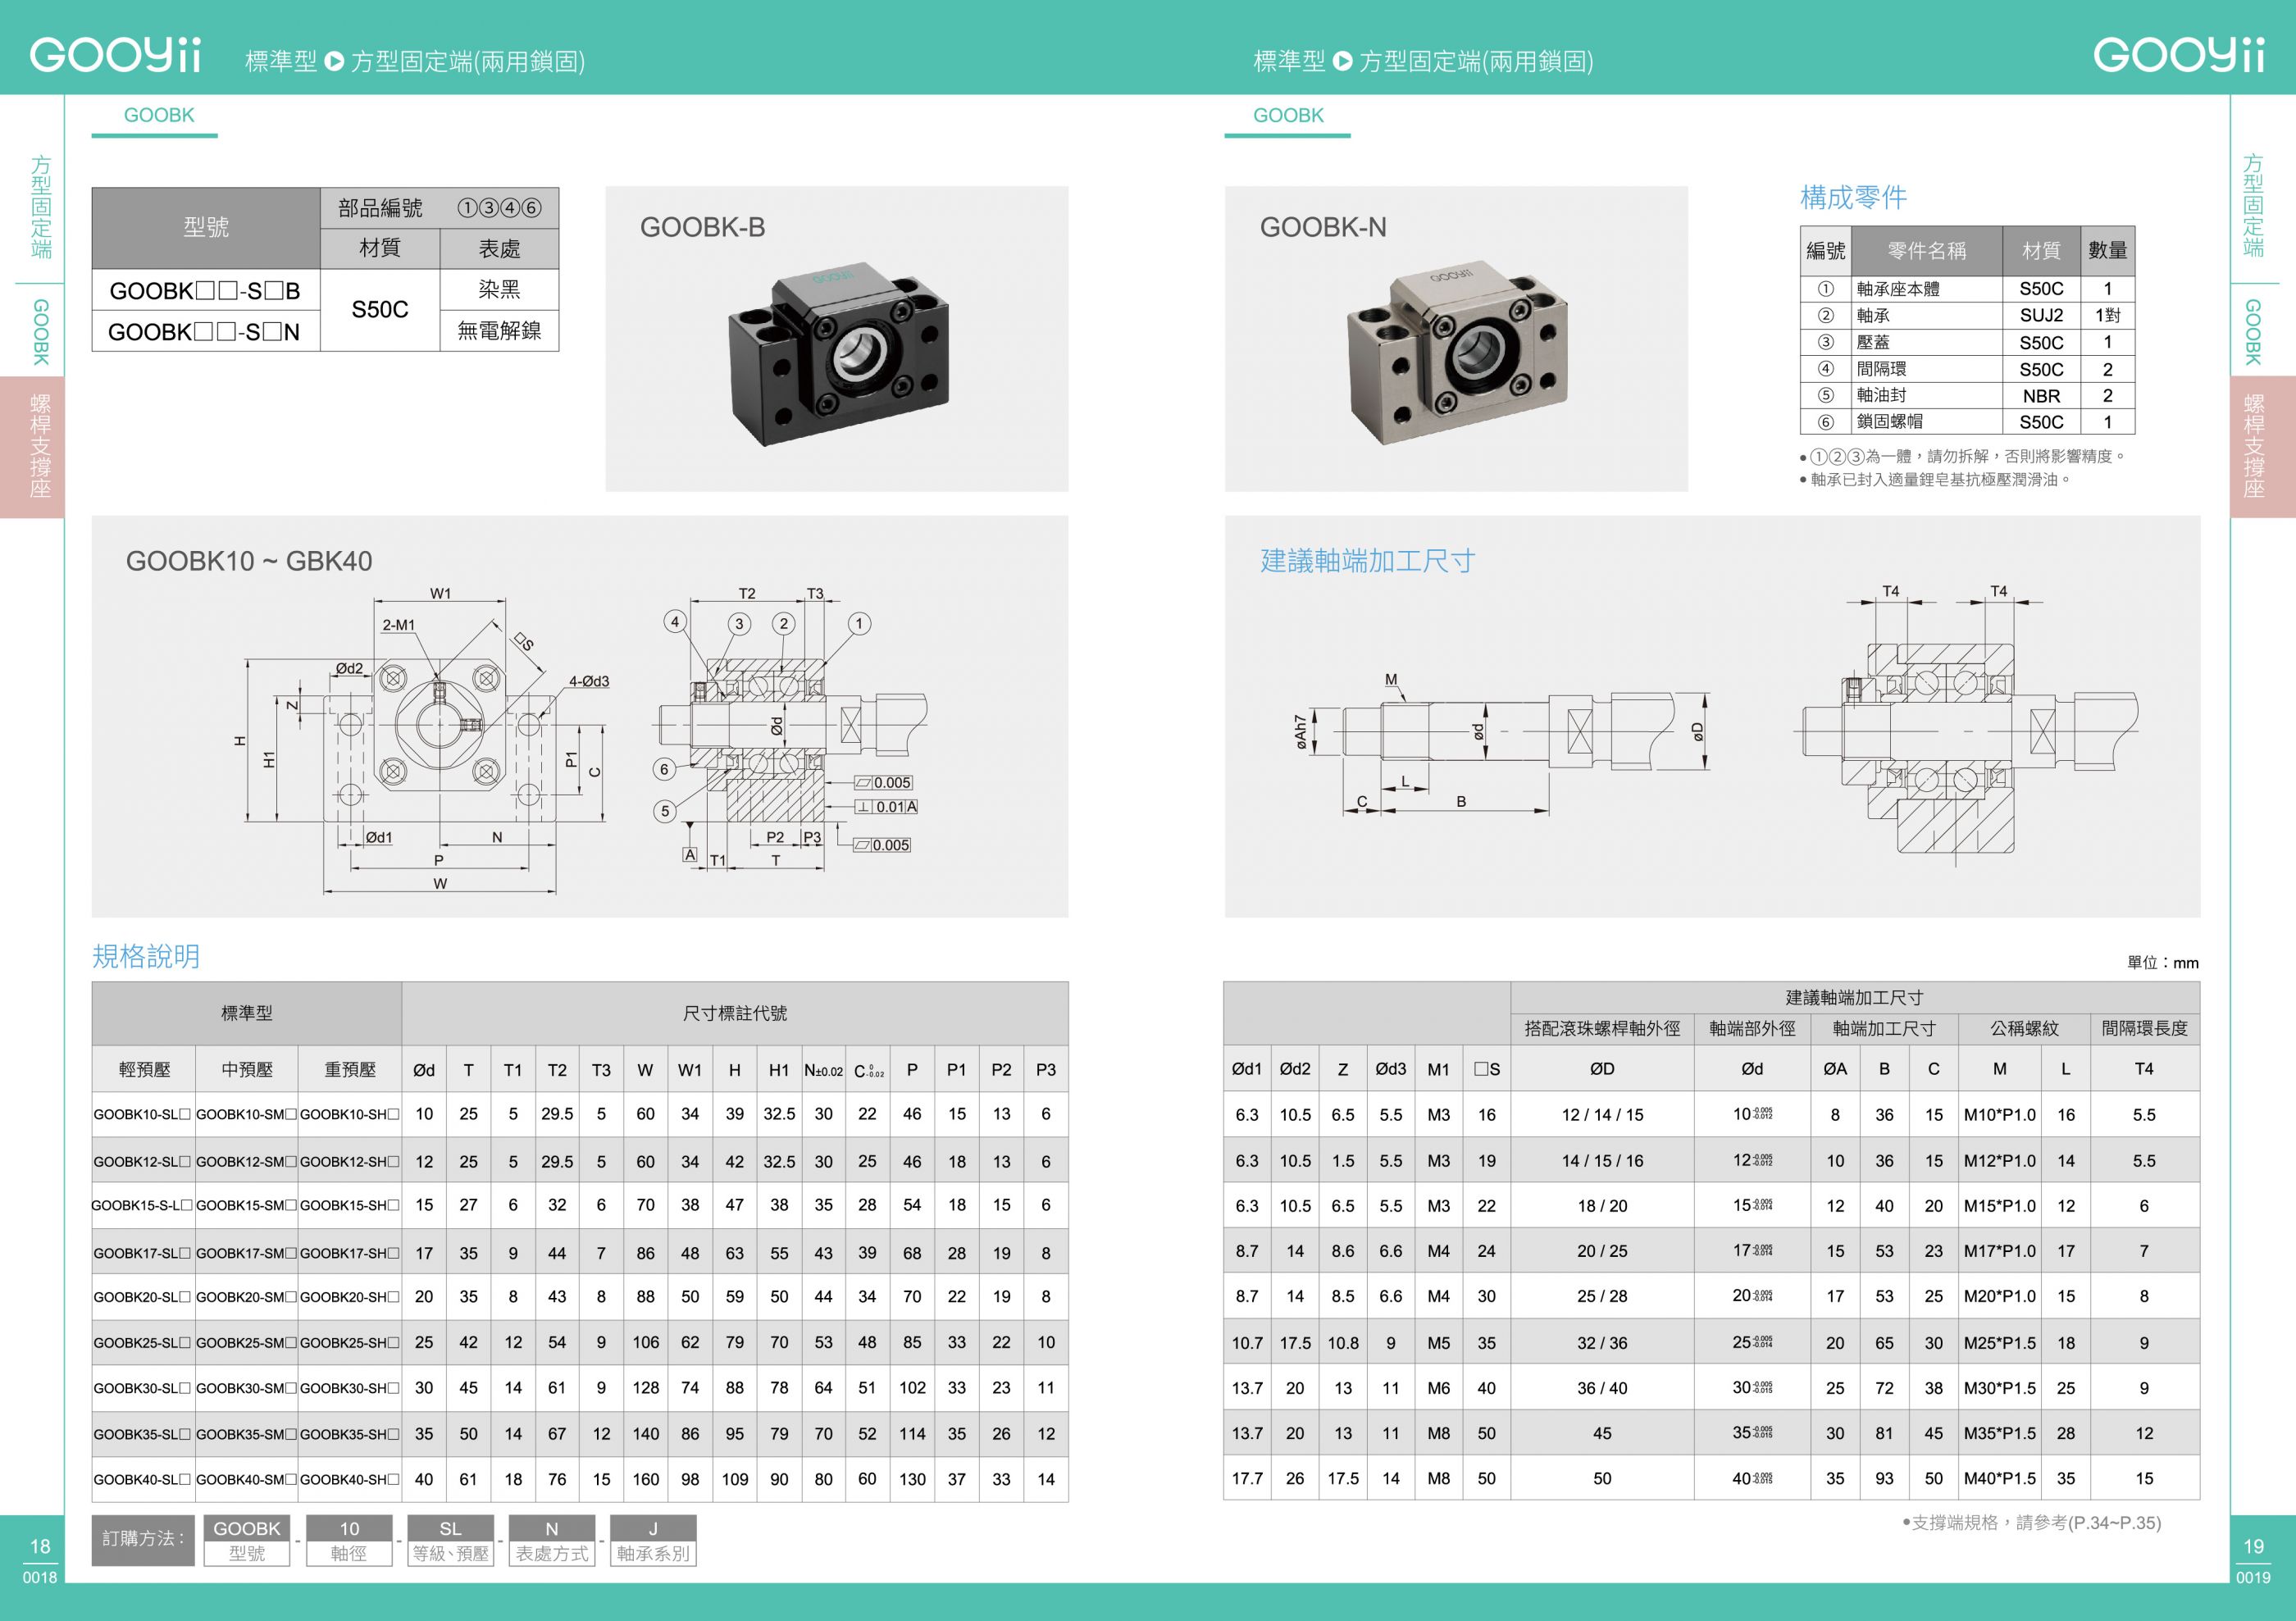Click the 12 / 14 / 15 screw diameter cell
2296x1621 pixels.
[1602, 1114]
